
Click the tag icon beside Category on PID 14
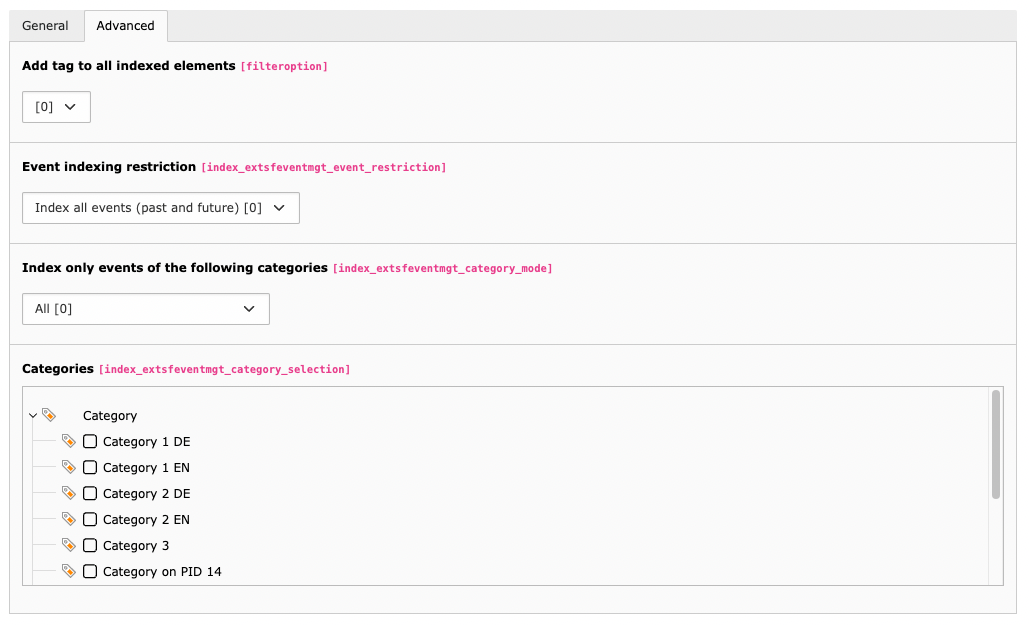pos(68,571)
